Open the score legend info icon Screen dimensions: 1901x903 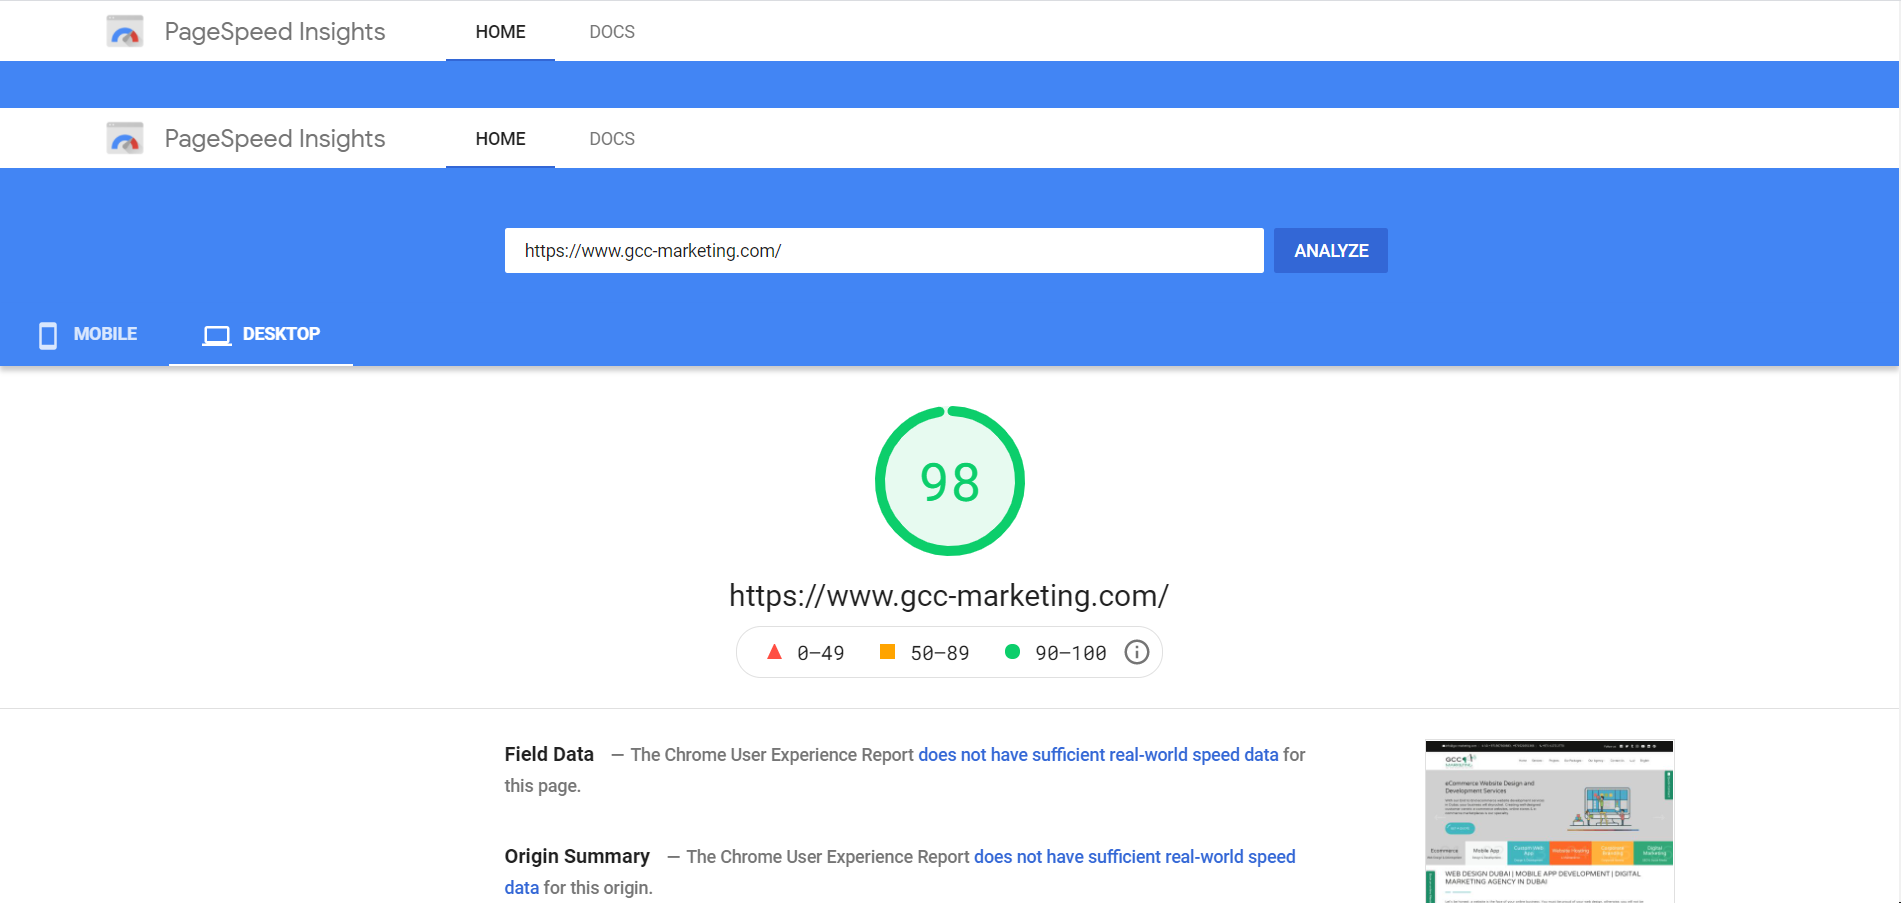tap(1137, 652)
